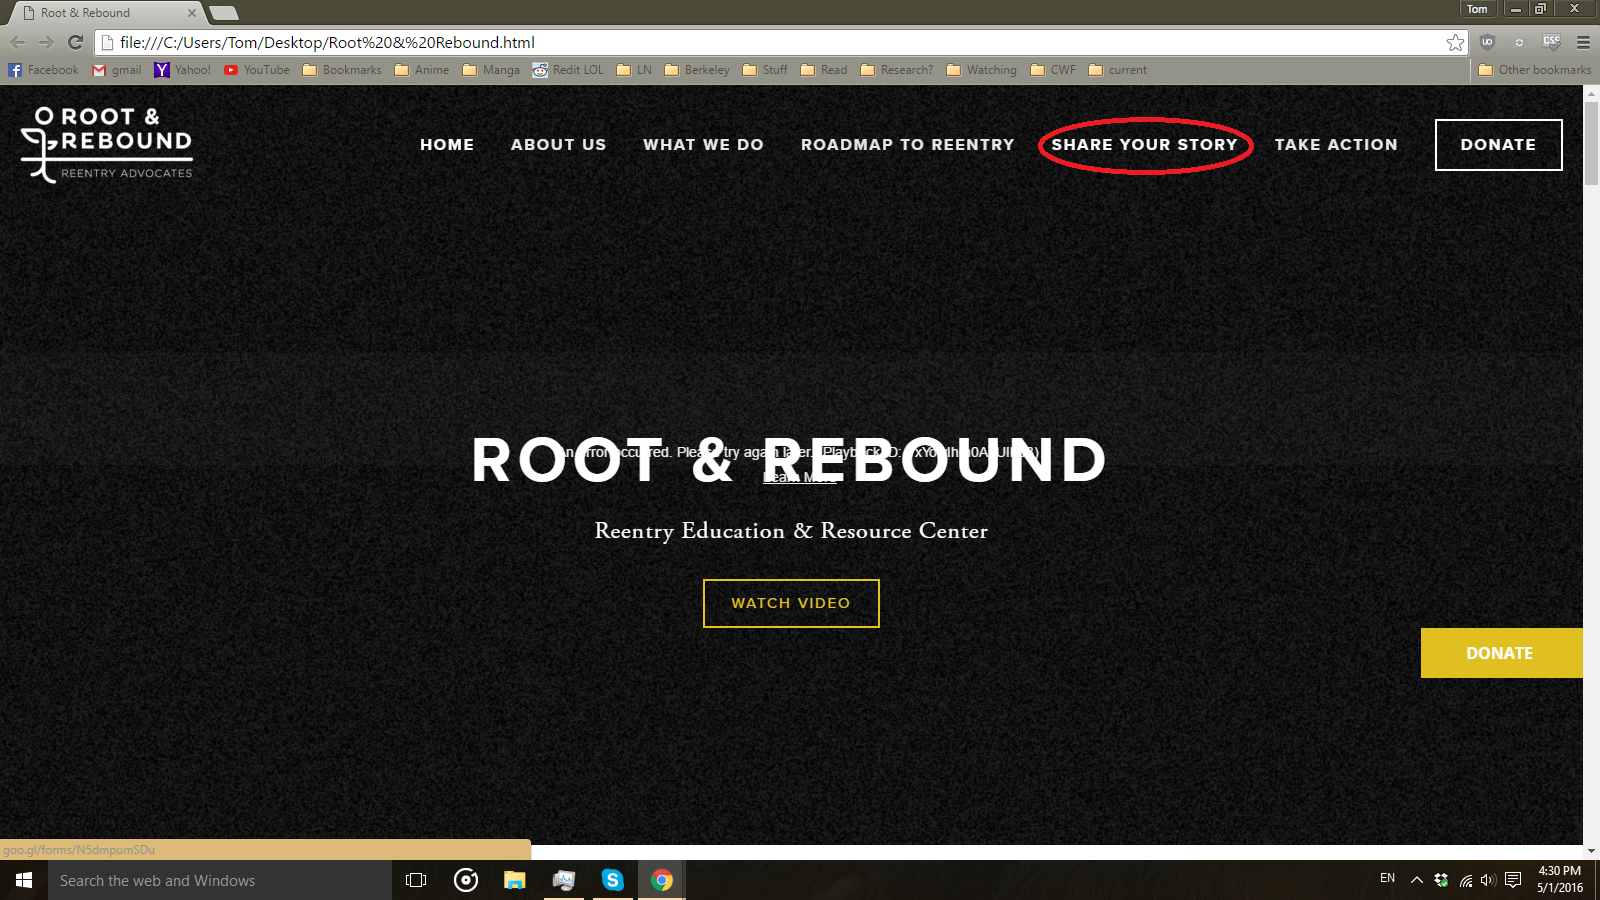Go back using the browser back arrow

coord(17,42)
